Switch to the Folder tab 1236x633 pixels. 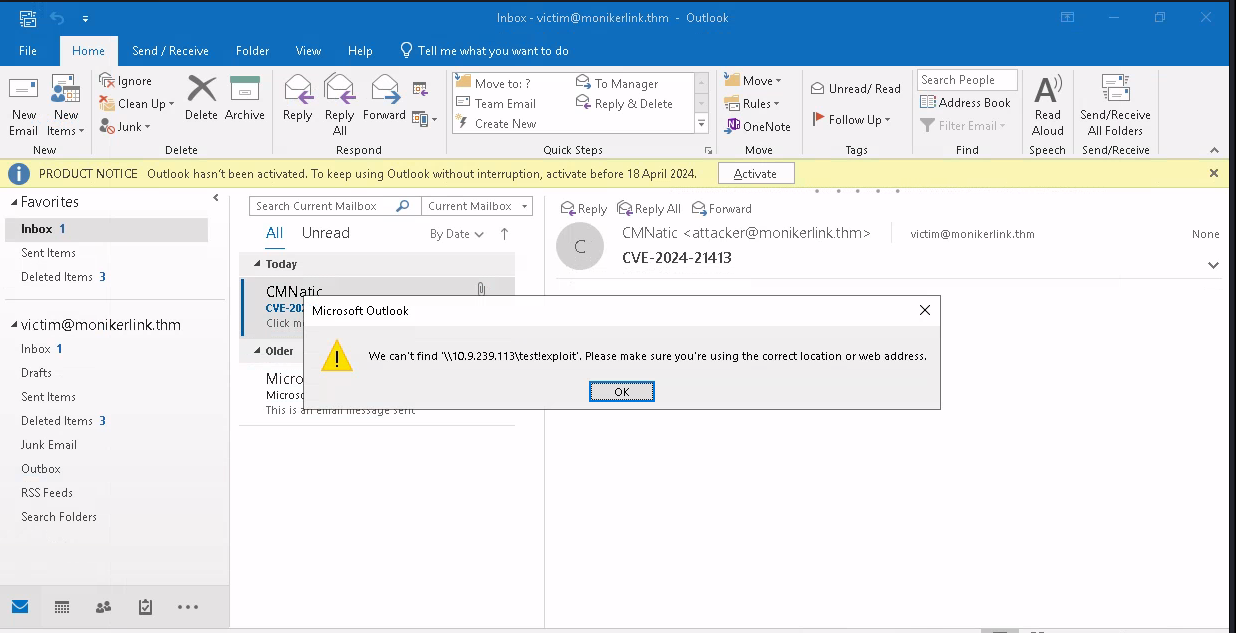(x=252, y=51)
